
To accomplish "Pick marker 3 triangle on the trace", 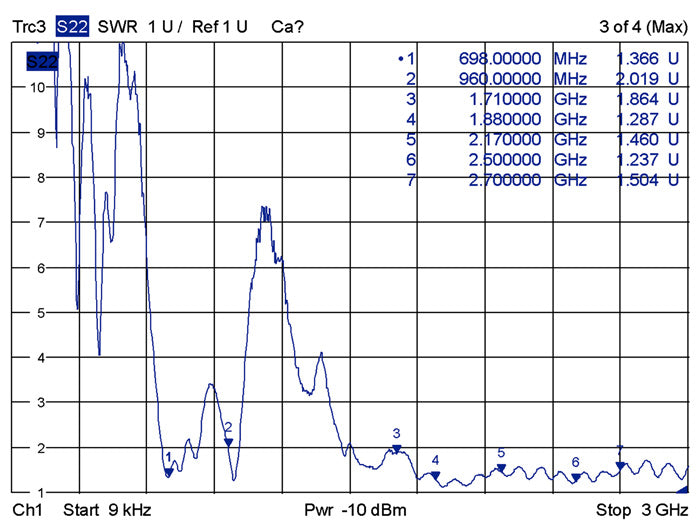I will pos(396,449).
